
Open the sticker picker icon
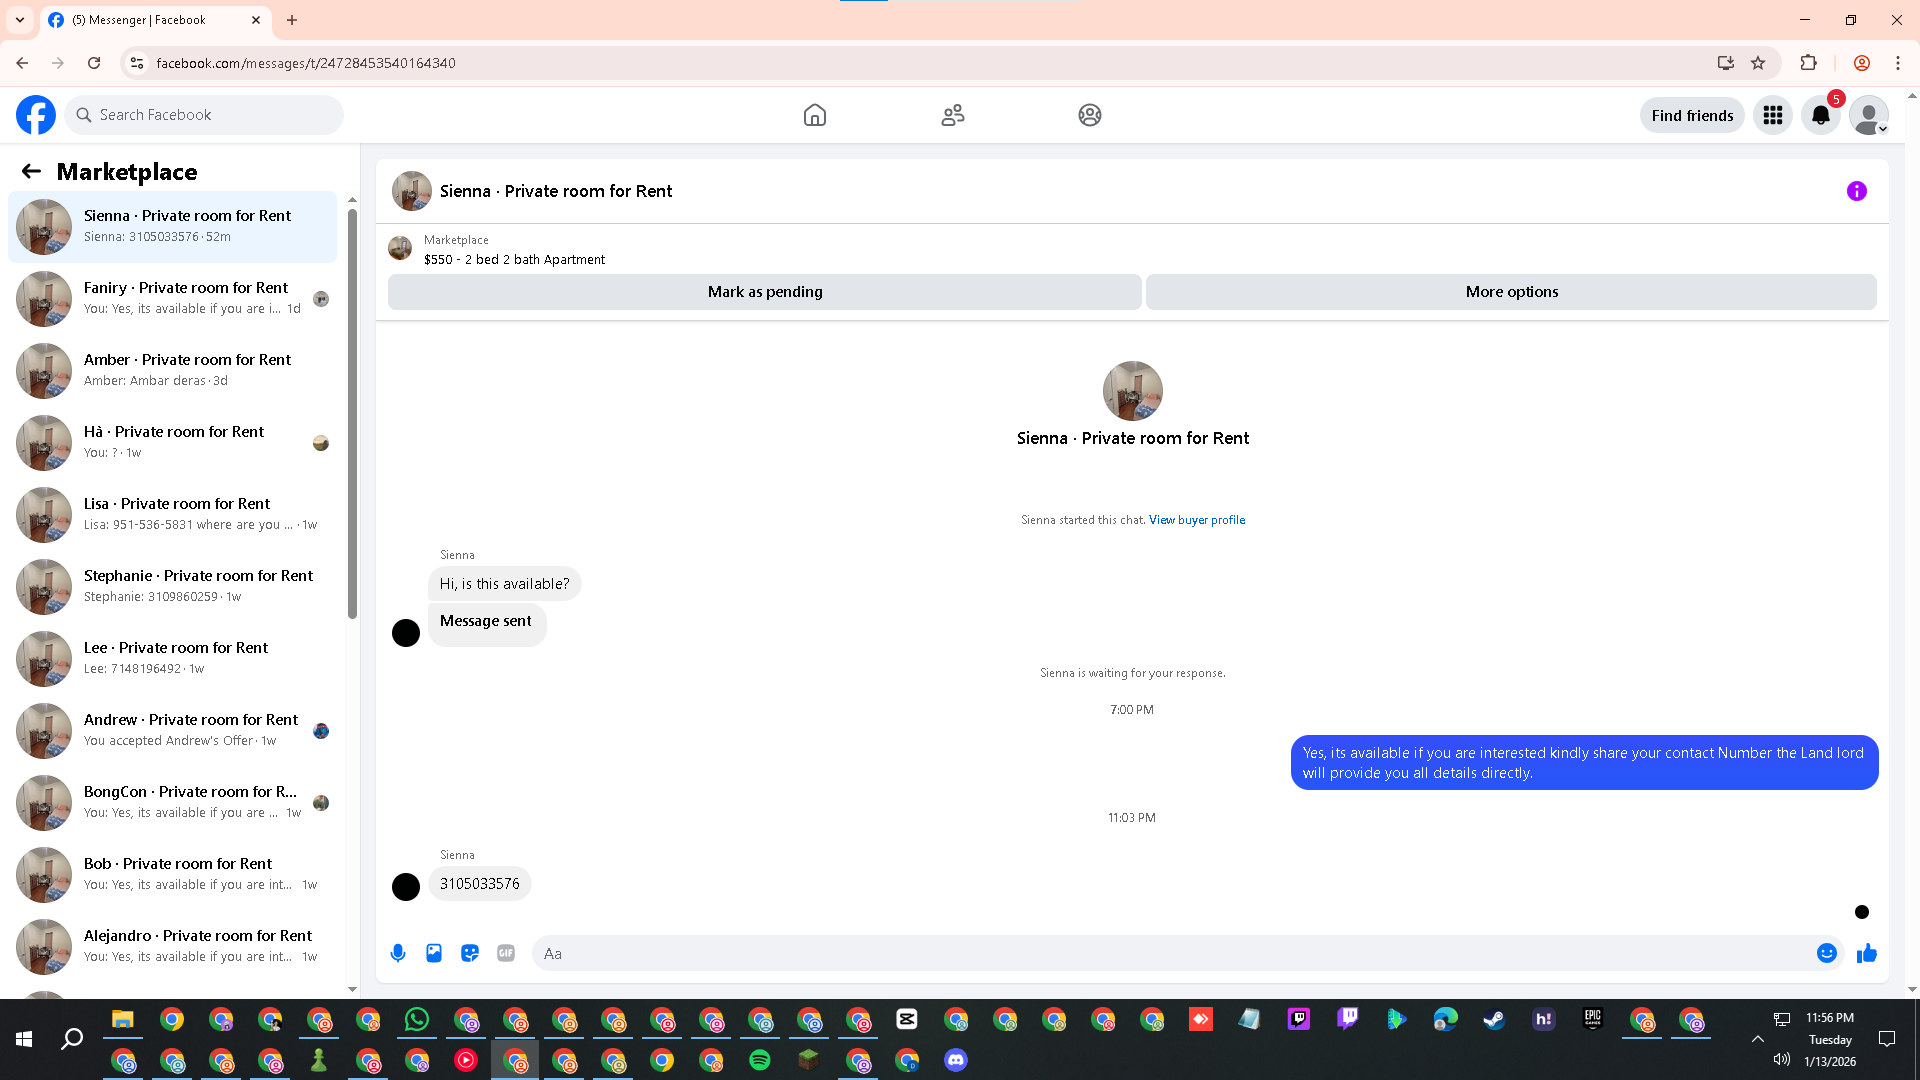click(x=470, y=953)
